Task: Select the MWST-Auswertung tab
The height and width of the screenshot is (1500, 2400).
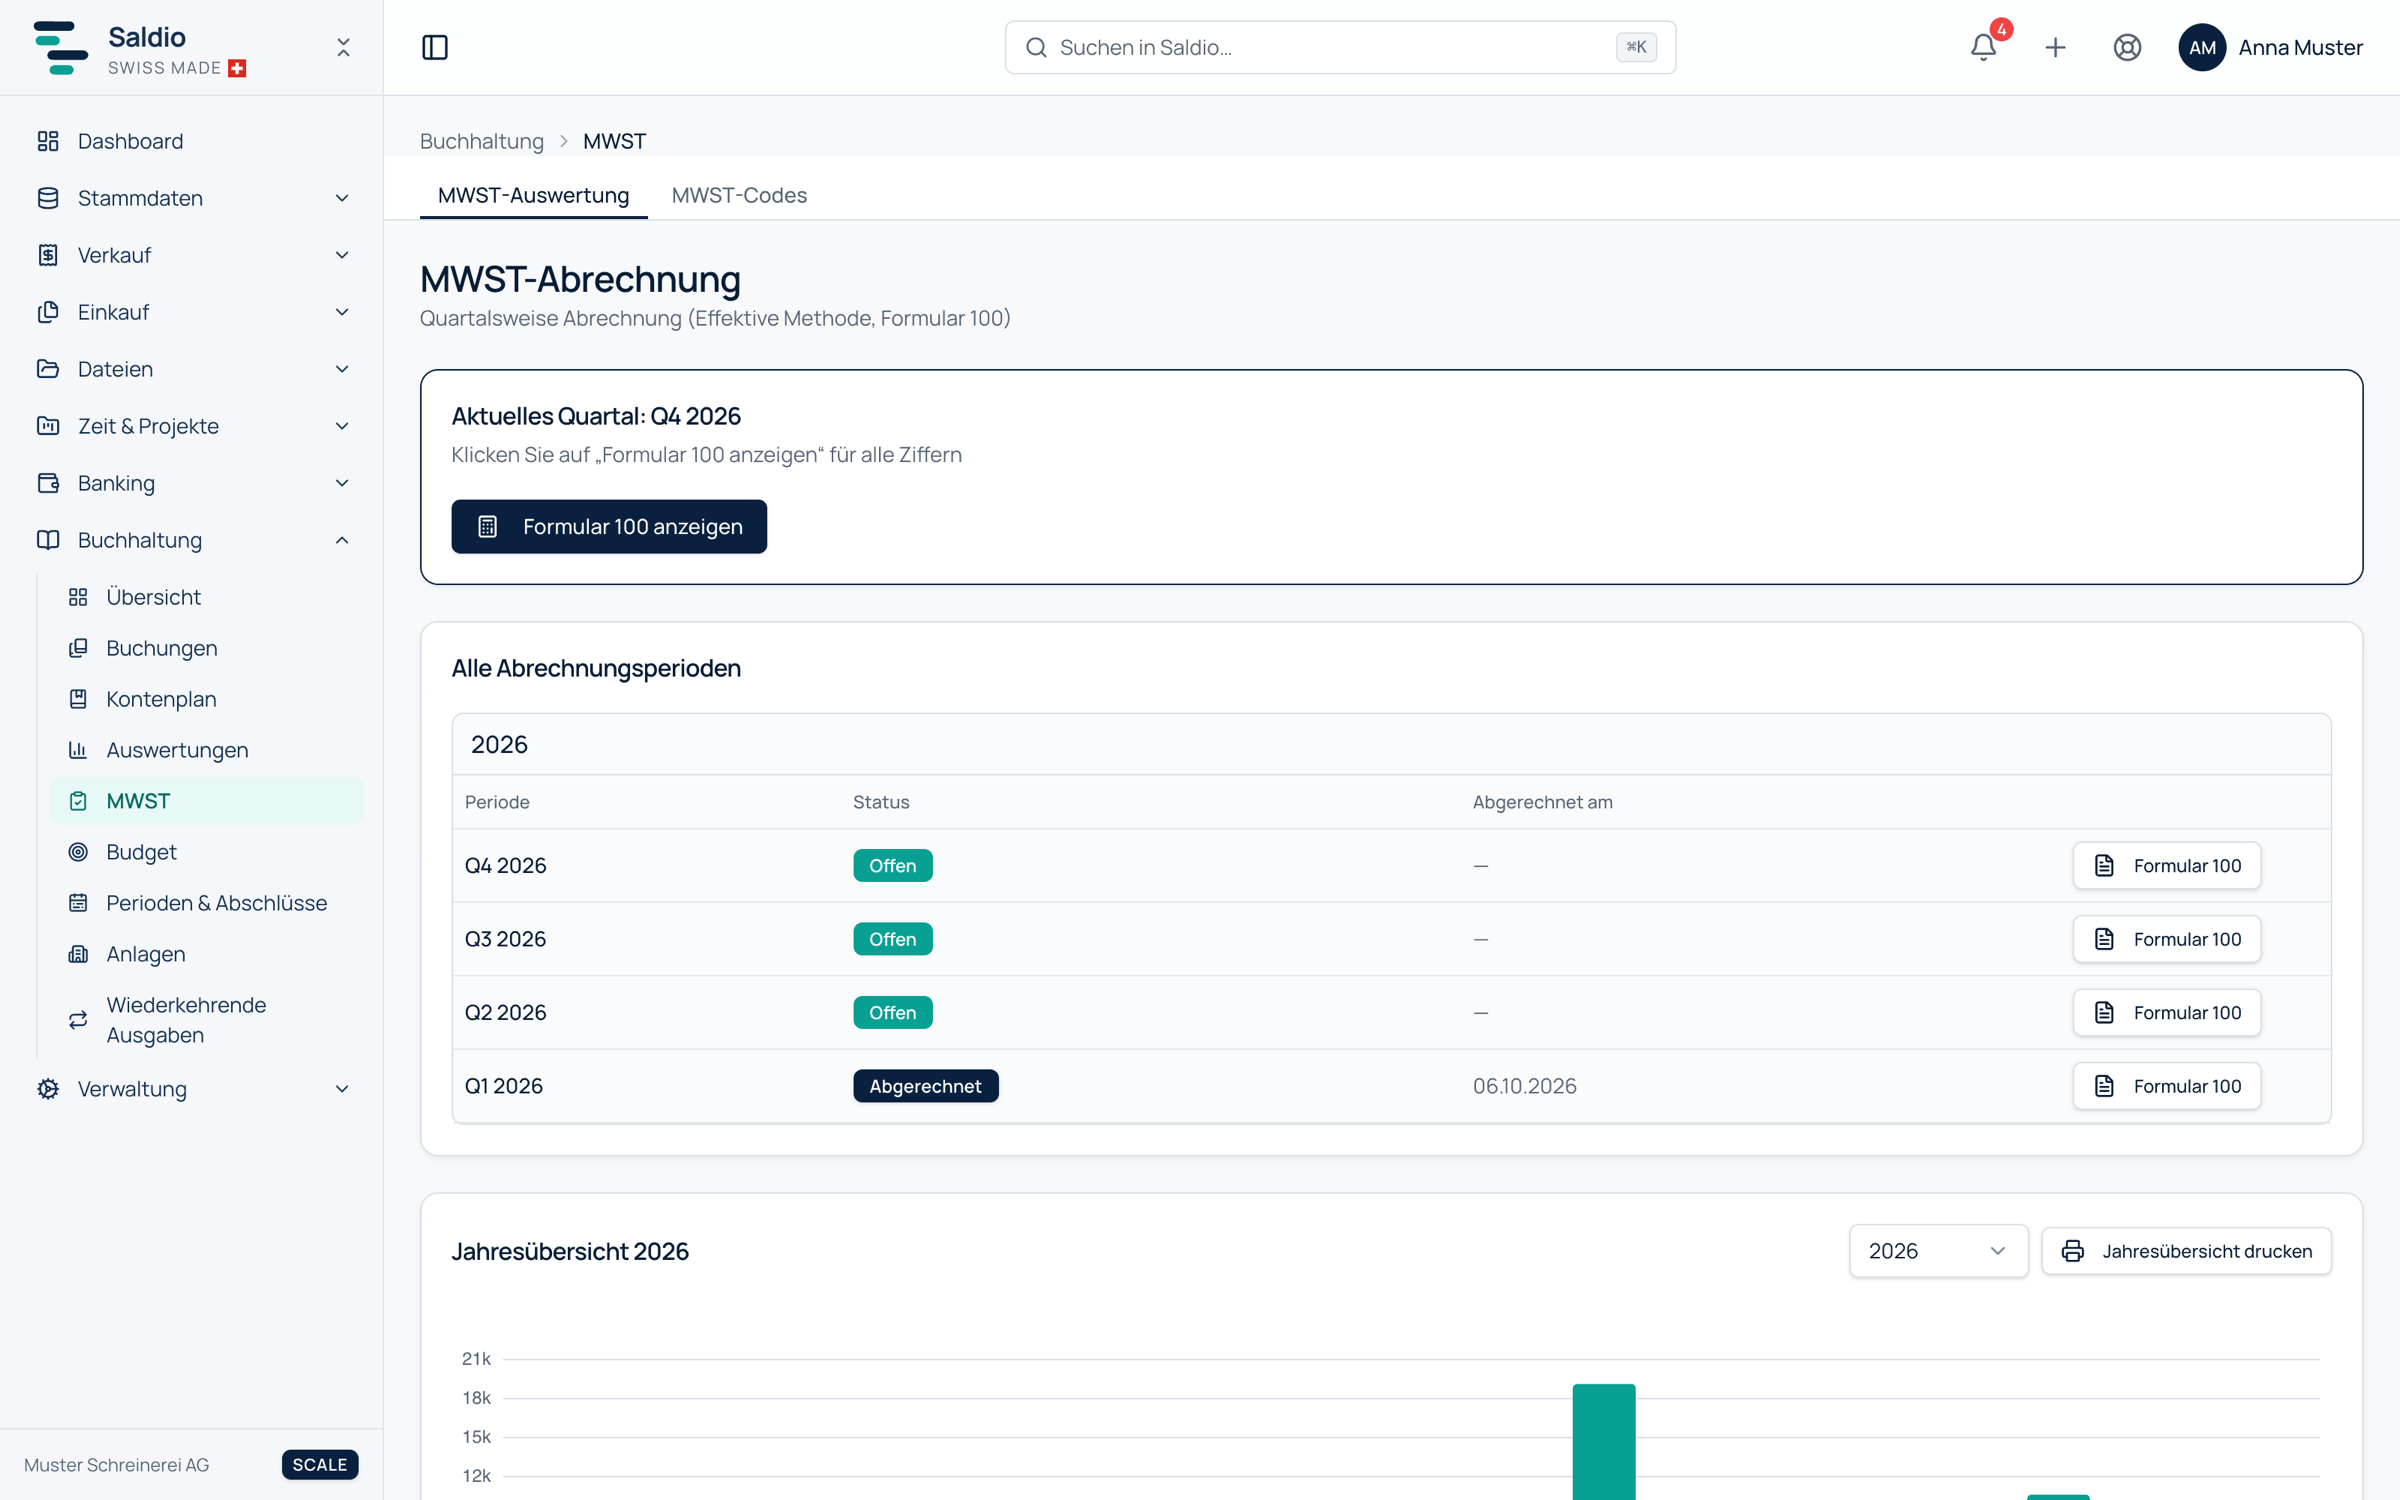Action: tap(533, 195)
